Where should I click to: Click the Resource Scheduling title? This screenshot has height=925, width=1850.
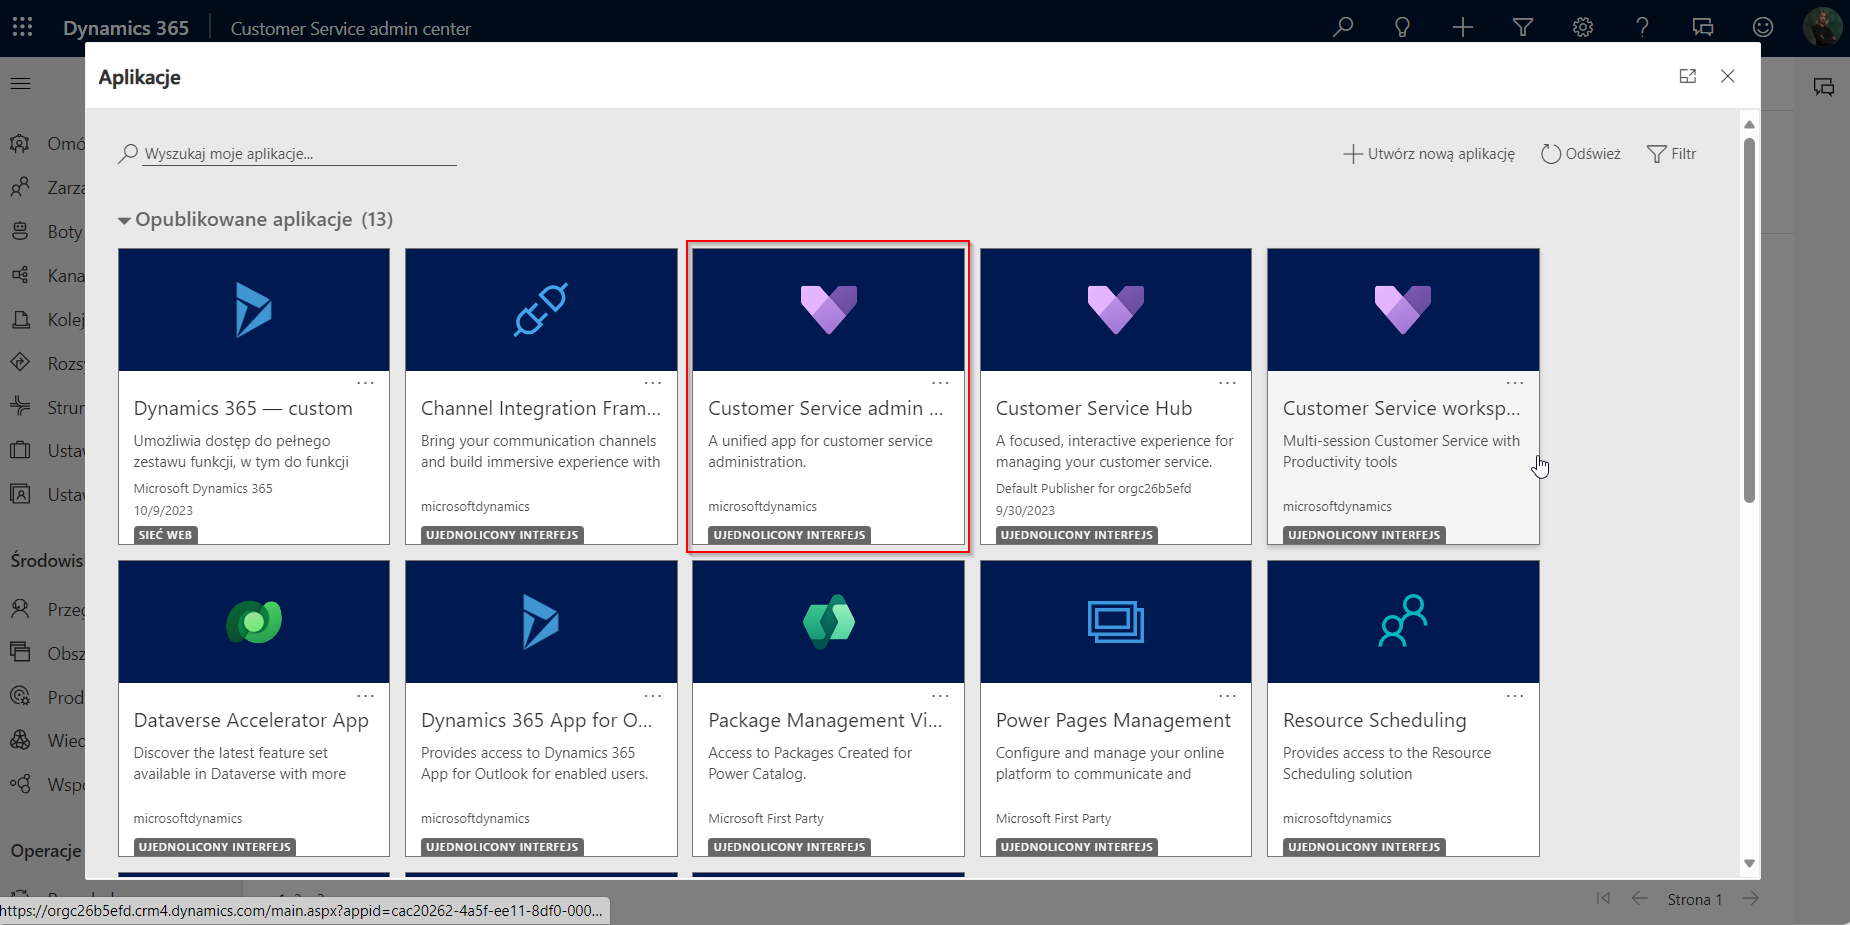click(1374, 720)
